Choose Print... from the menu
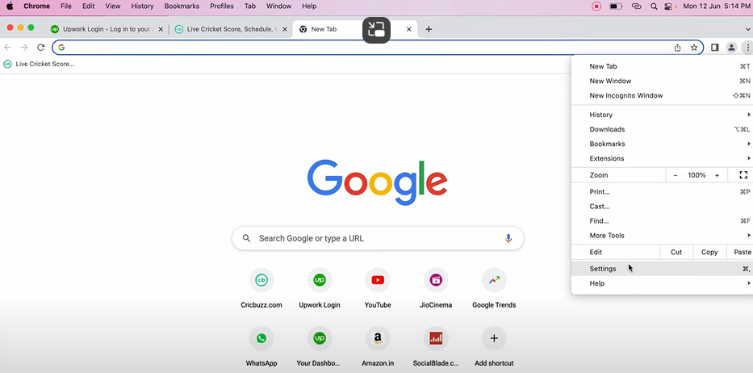 pyautogui.click(x=662, y=192)
